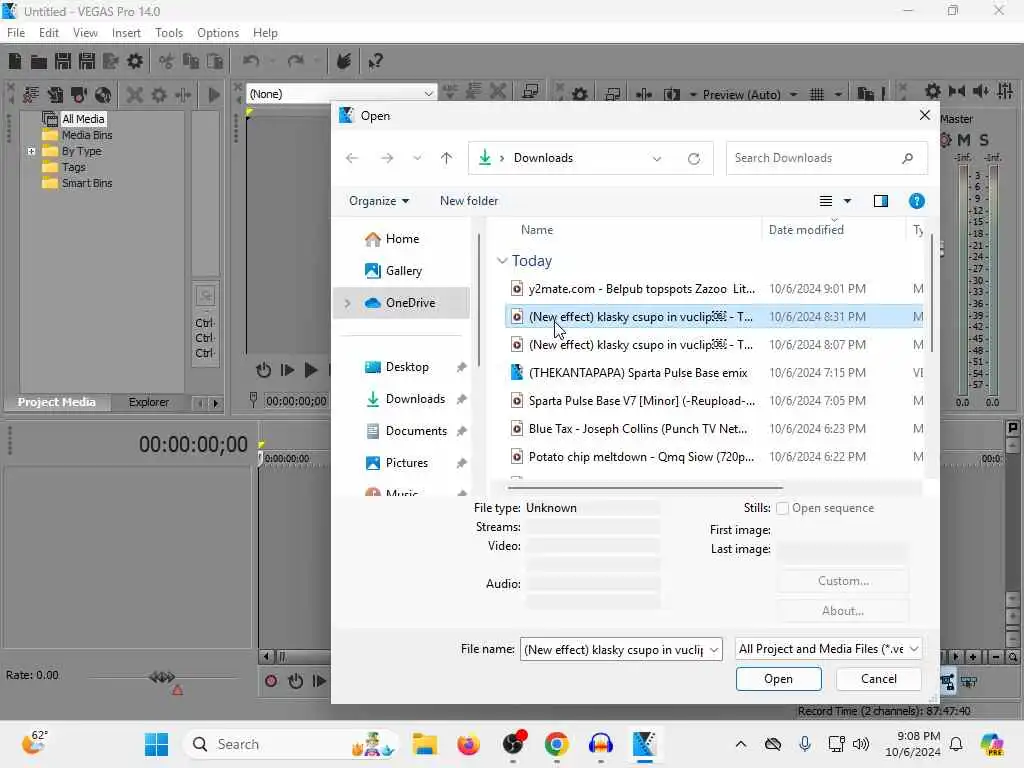
Task: Click the Remove selected media X icon
Action: [x=135, y=95]
